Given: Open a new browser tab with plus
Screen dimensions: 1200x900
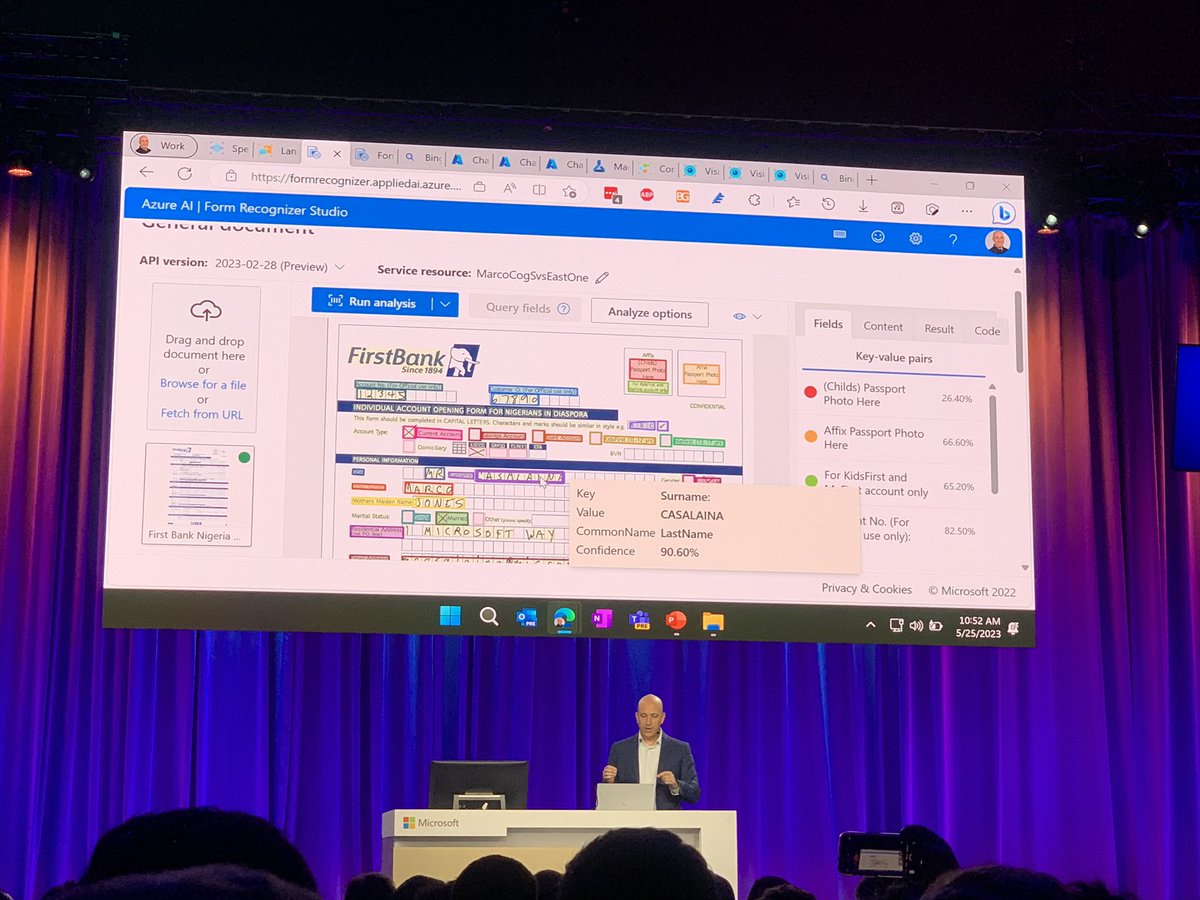Looking at the screenshot, I should pos(871,180).
